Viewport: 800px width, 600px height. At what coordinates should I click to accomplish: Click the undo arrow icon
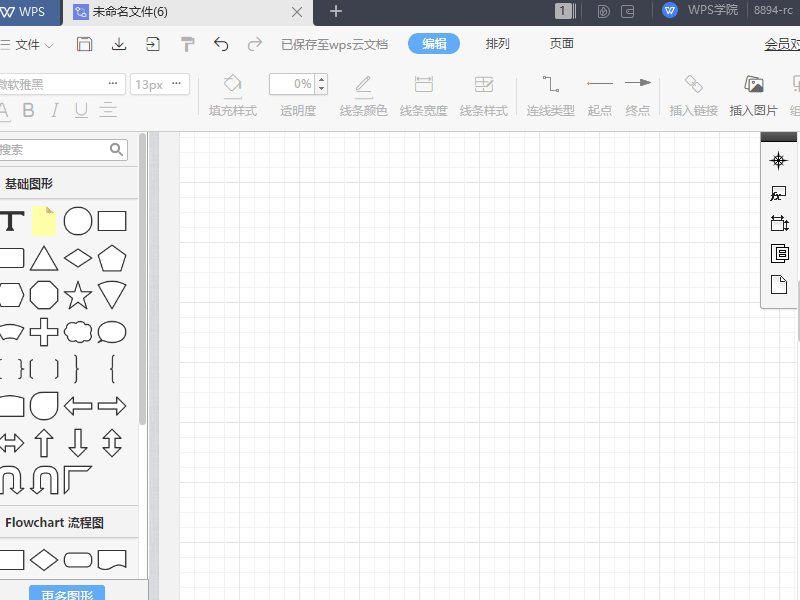[x=221, y=44]
